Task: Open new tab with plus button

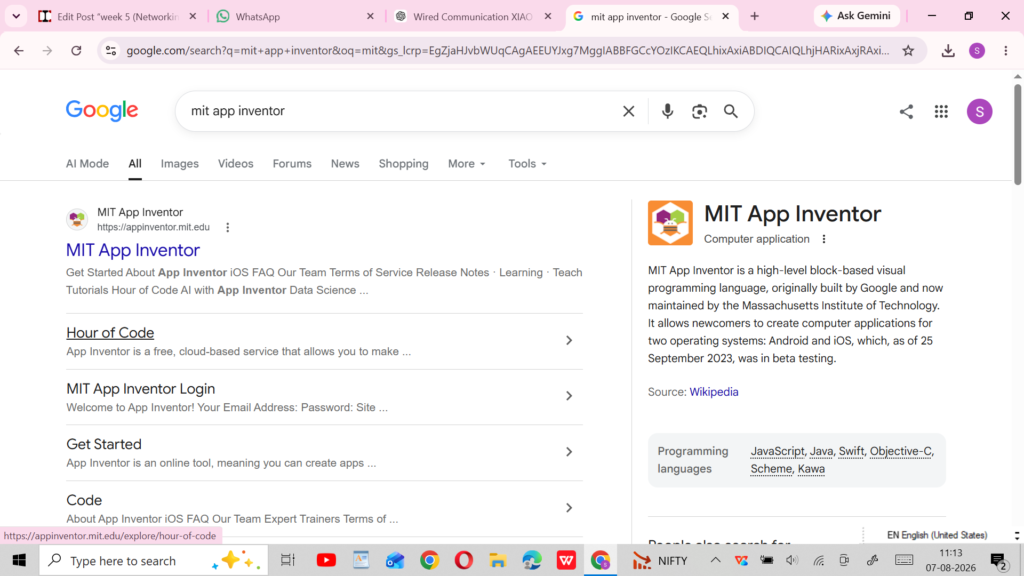Action: pyautogui.click(x=754, y=16)
